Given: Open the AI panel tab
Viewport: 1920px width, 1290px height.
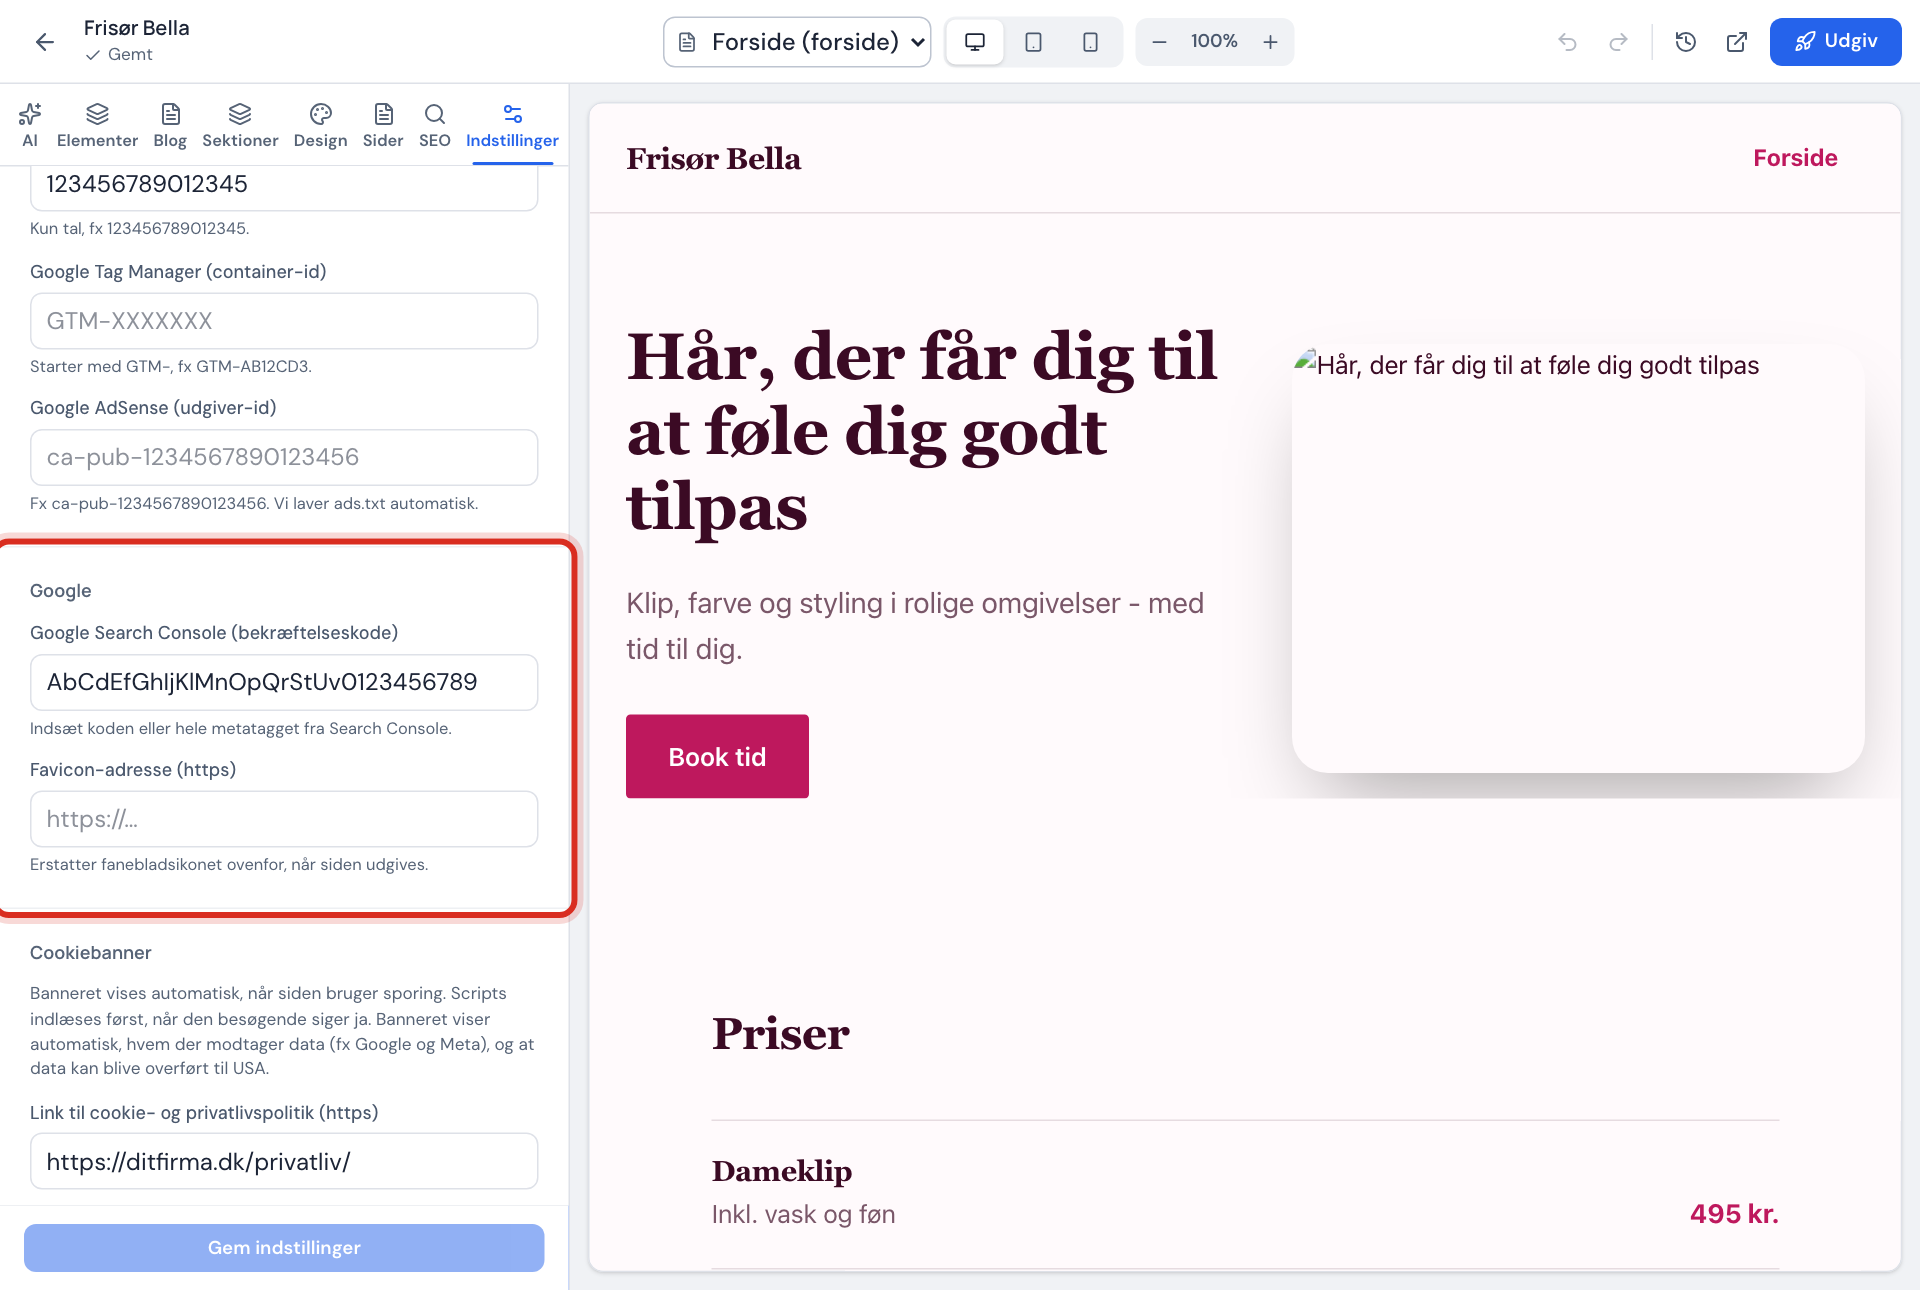Looking at the screenshot, I should (30, 125).
